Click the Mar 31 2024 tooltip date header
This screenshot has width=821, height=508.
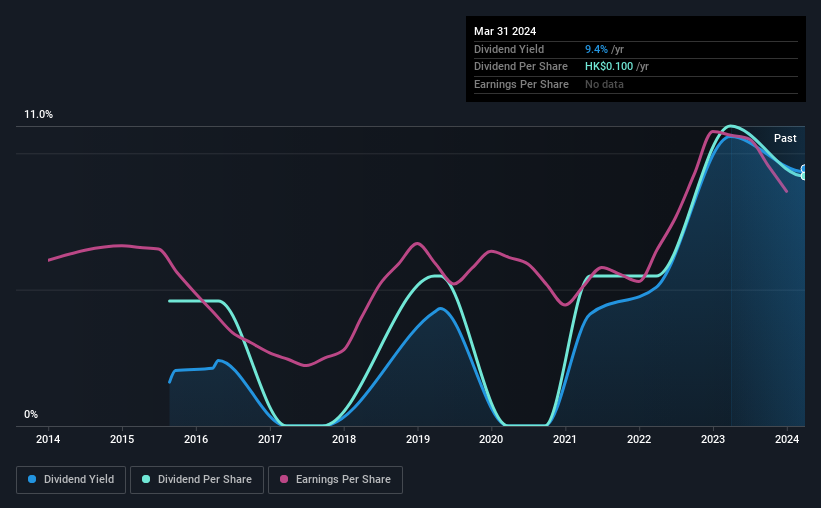click(505, 31)
